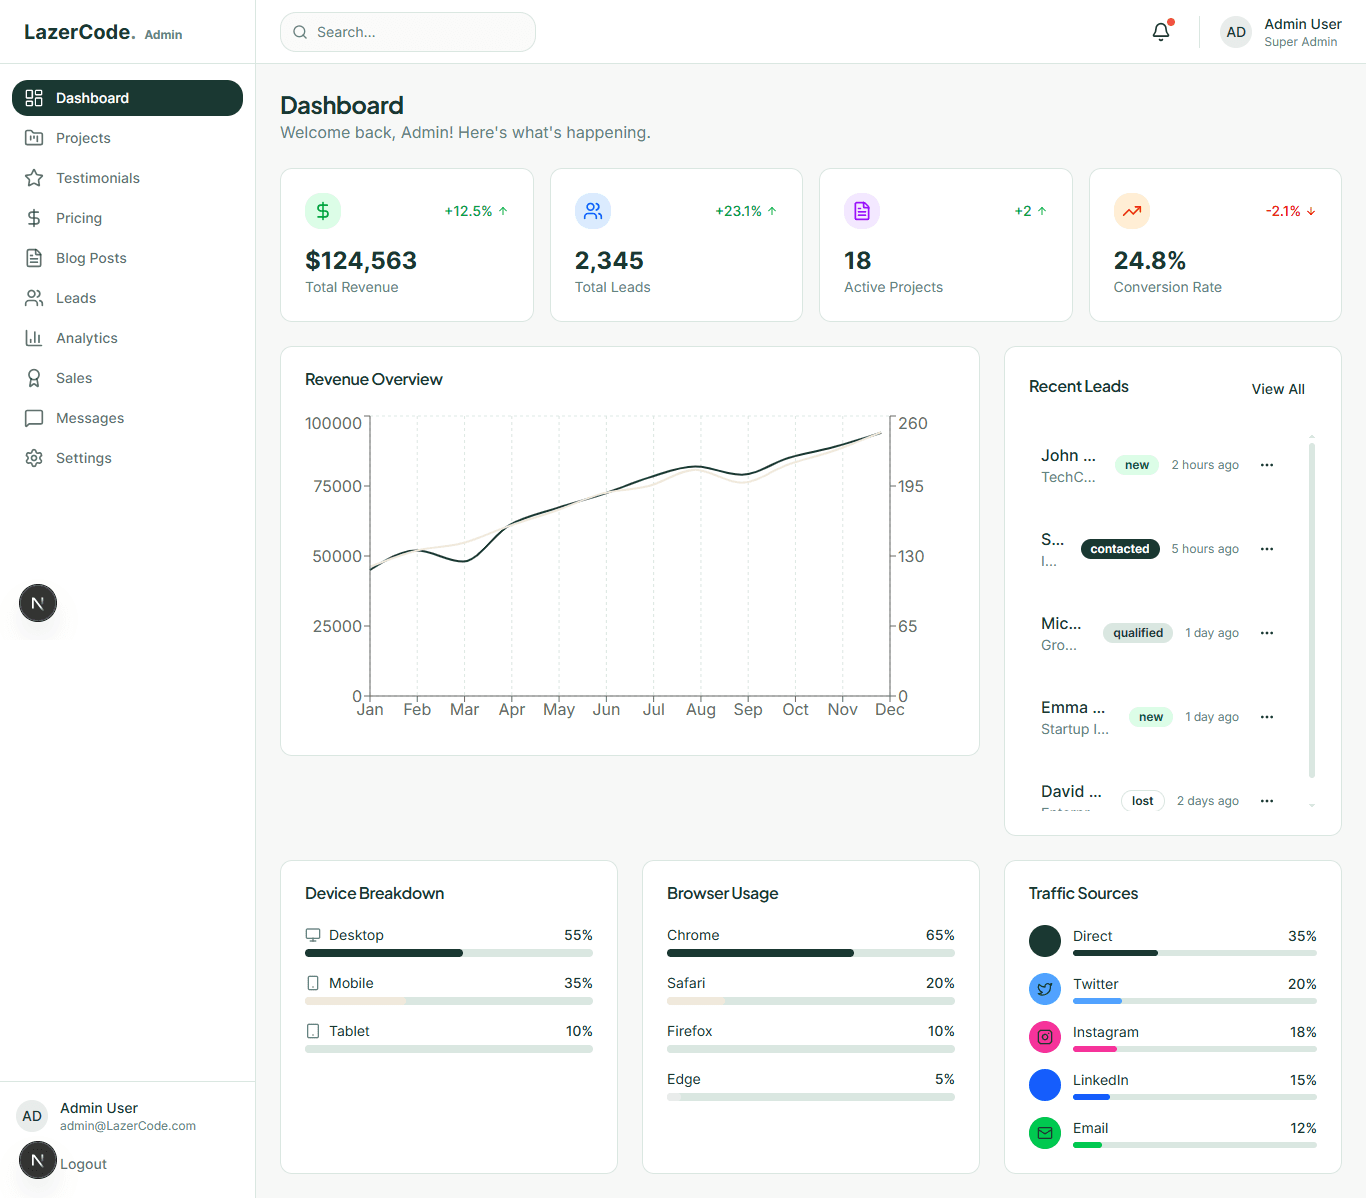This screenshot has height=1198, width=1366.
Task: Click the View All leads link
Action: click(x=1277, y=389)
